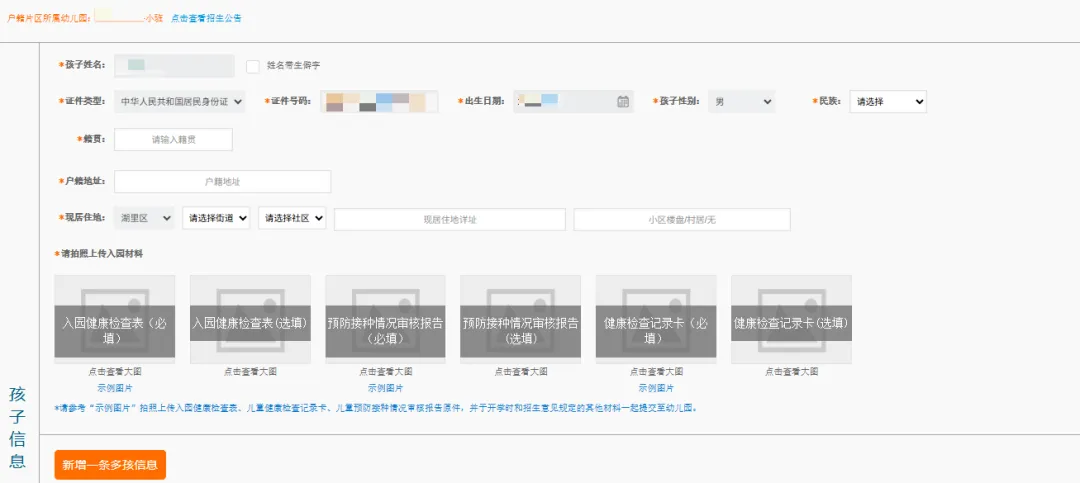Viewport: 1080px width, 483px height.
Task: Click 点击查看大图 under 入园健康检查表（必填）
Action: [x=114, y=371]
